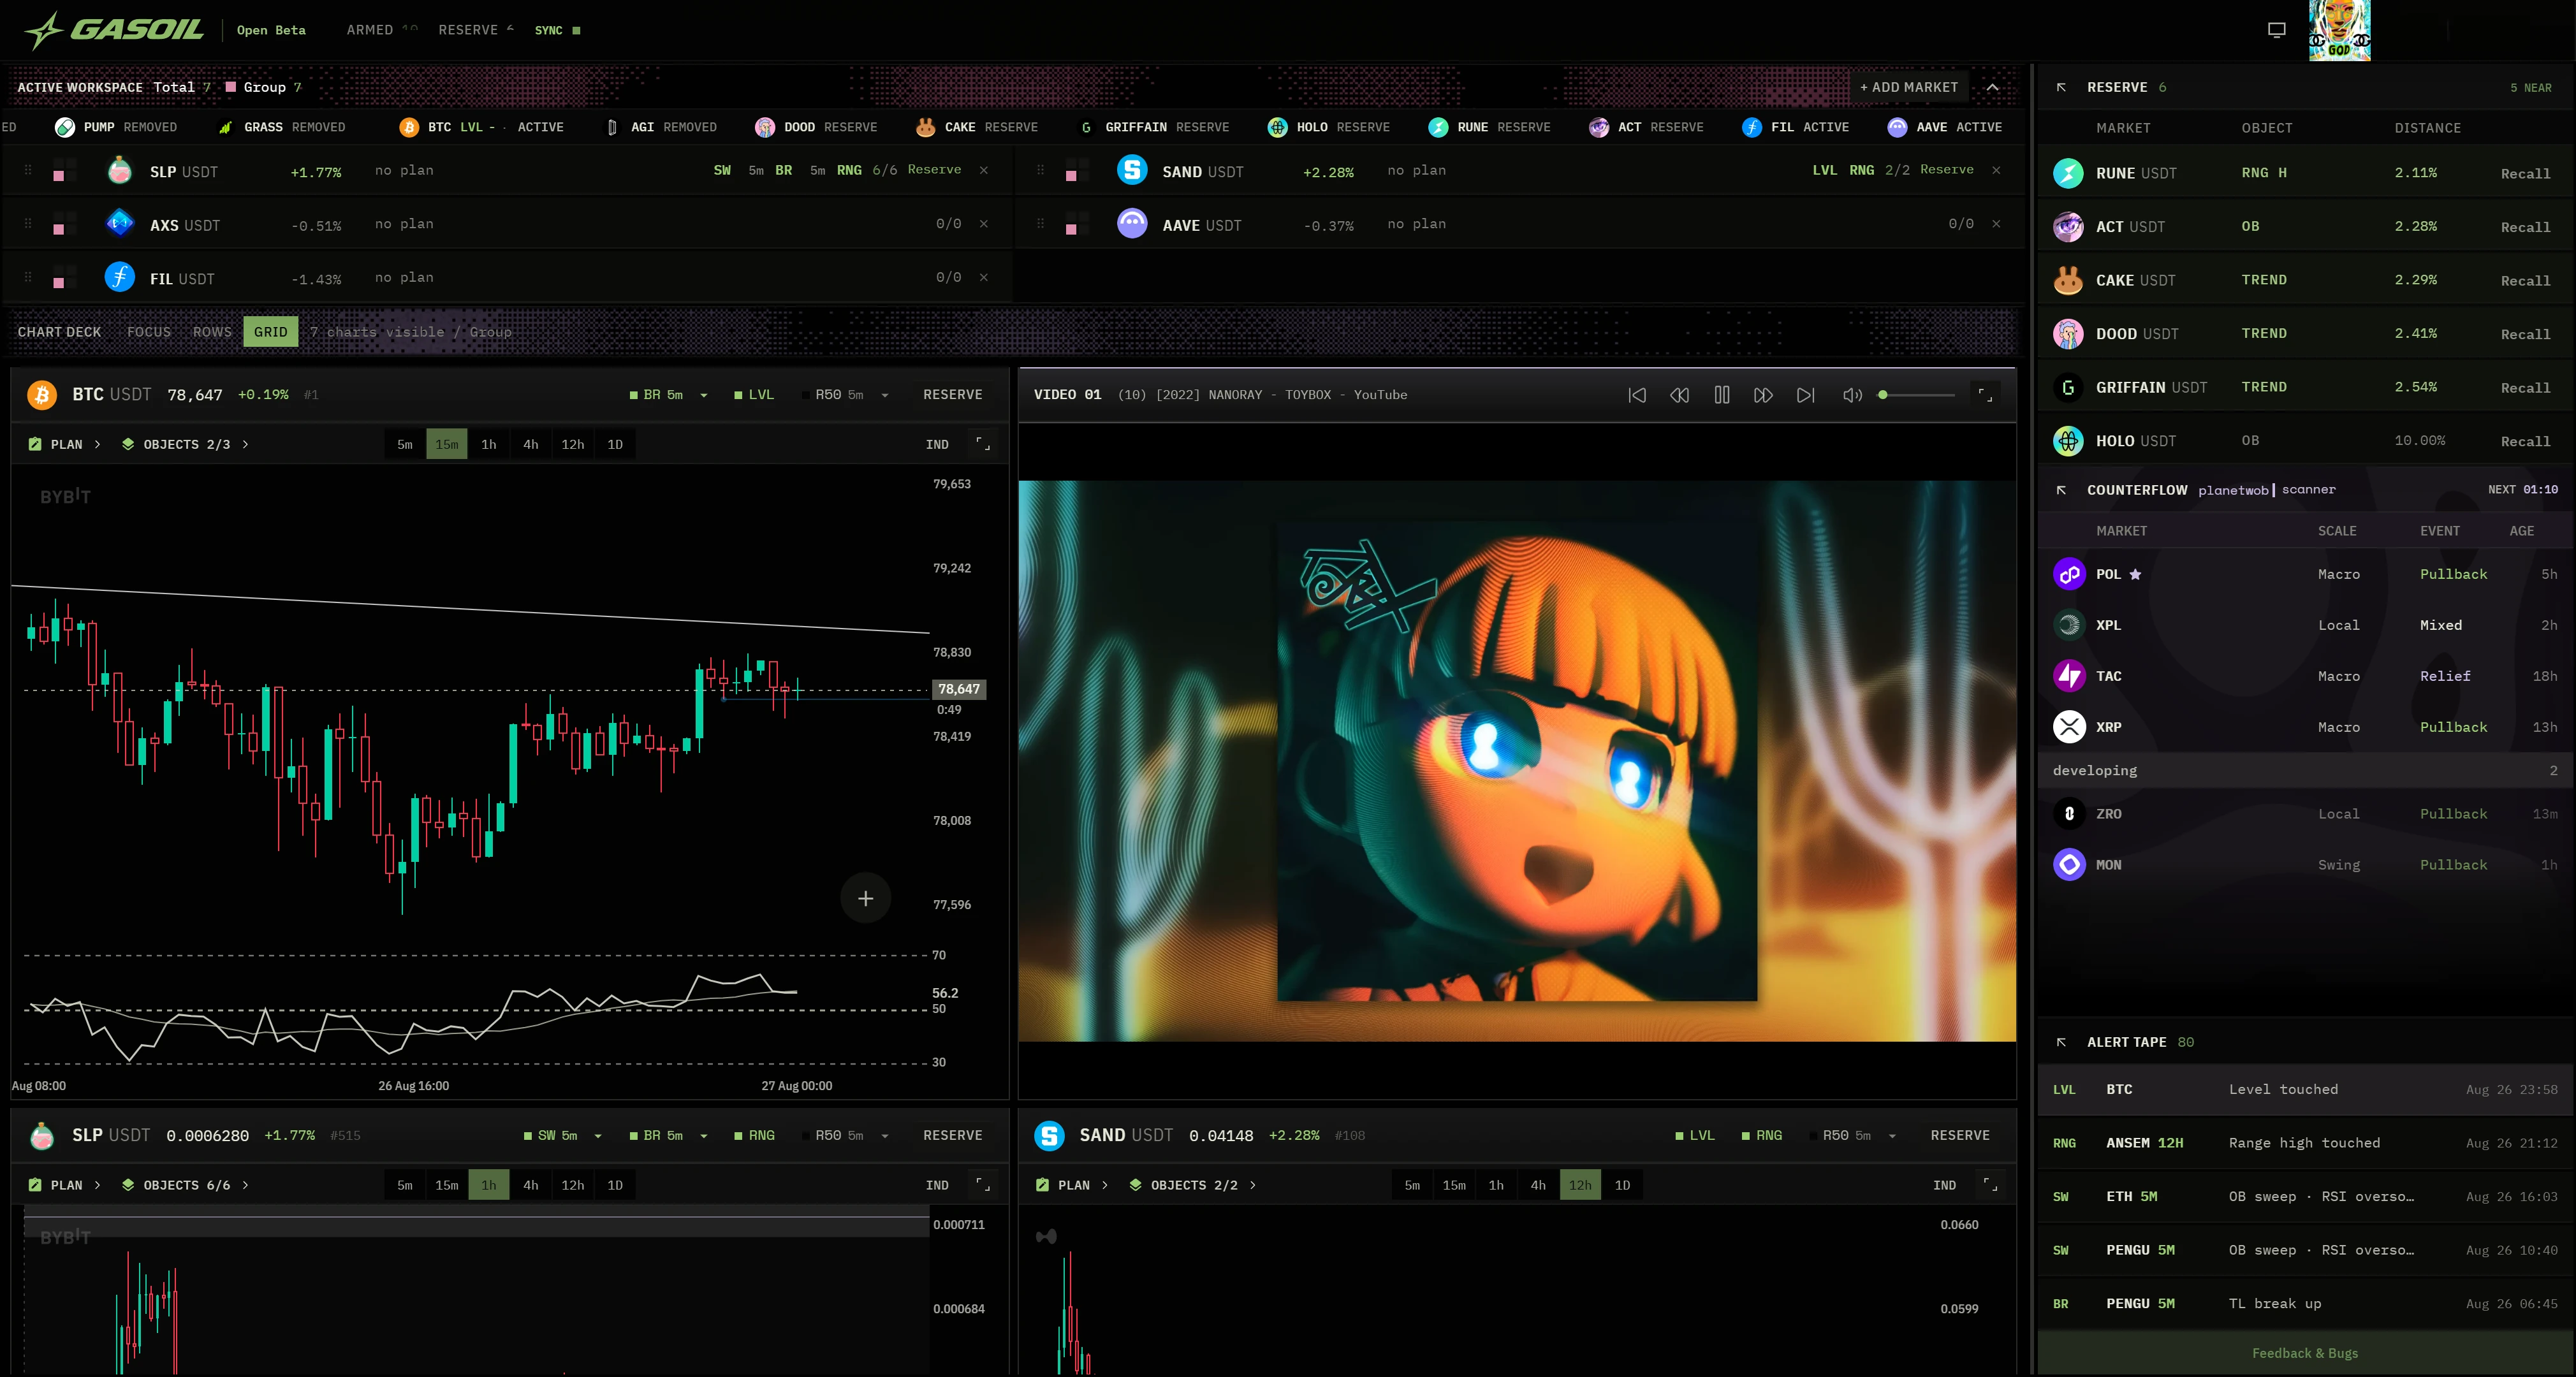Remove SAND USDT row from workspace
The width and height of the screenshot is (2576, 1377).
(x=1996, y=170)
